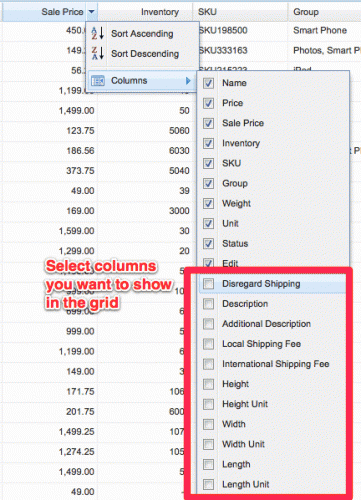Viewport: 361px width, 500px height.
Task: Enable the Length column checkbox
Action: point(209,464)
